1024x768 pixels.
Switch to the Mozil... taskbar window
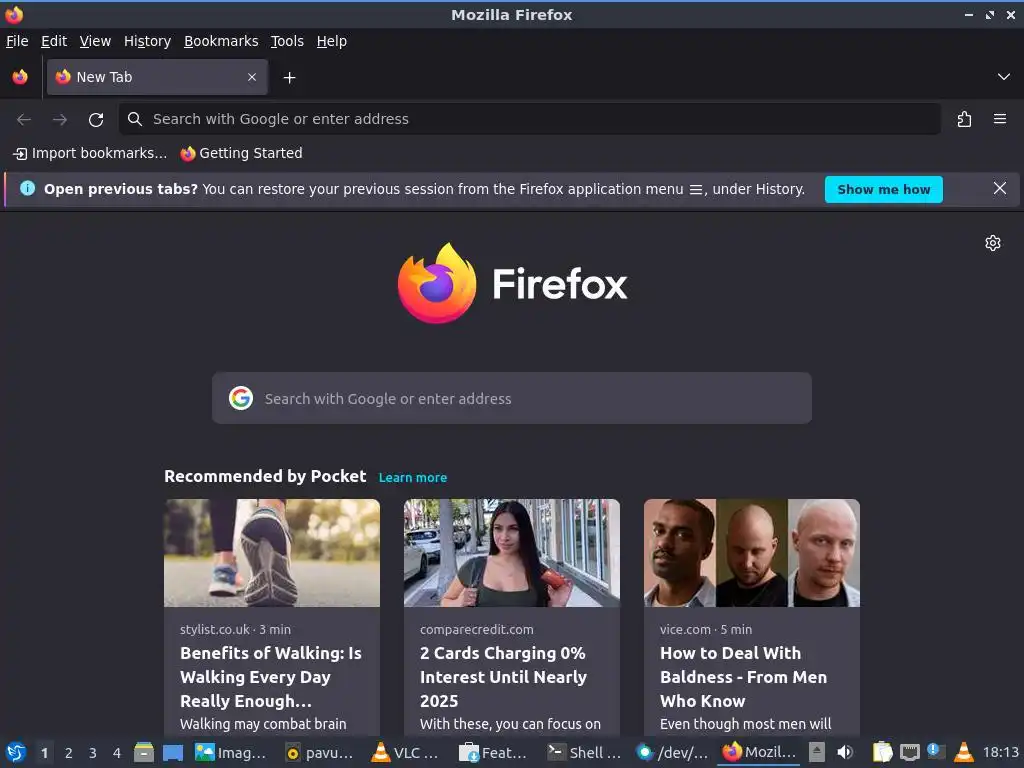tap(760, 753)
